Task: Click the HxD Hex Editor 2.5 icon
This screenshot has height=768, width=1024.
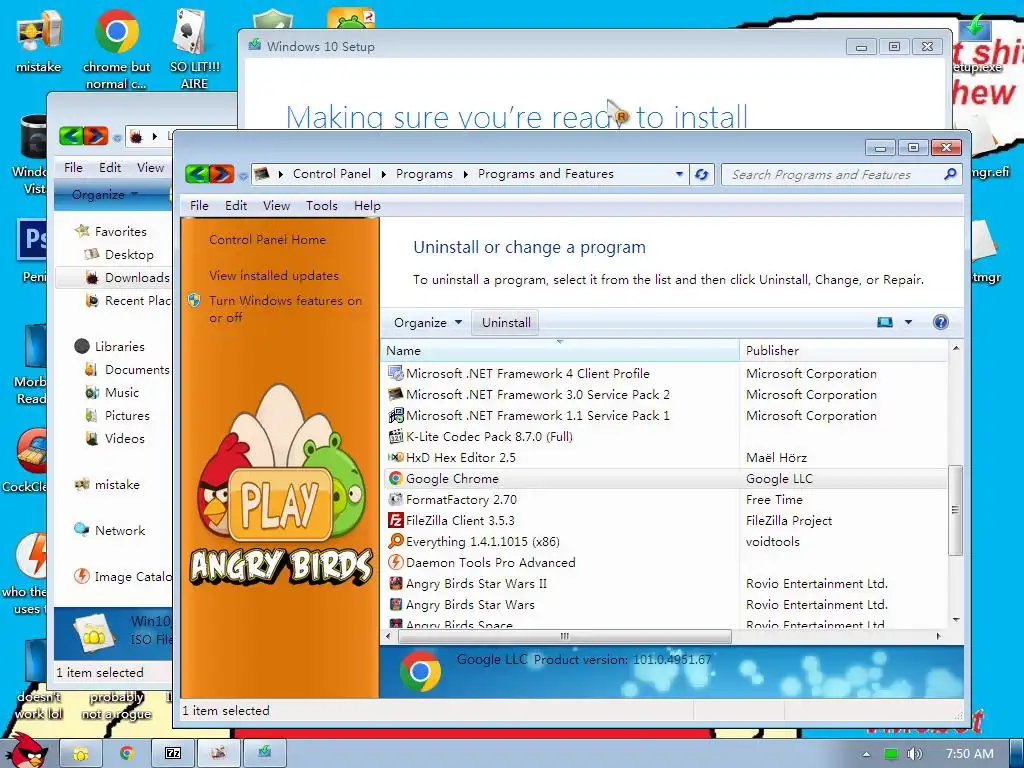Action: 395,458
